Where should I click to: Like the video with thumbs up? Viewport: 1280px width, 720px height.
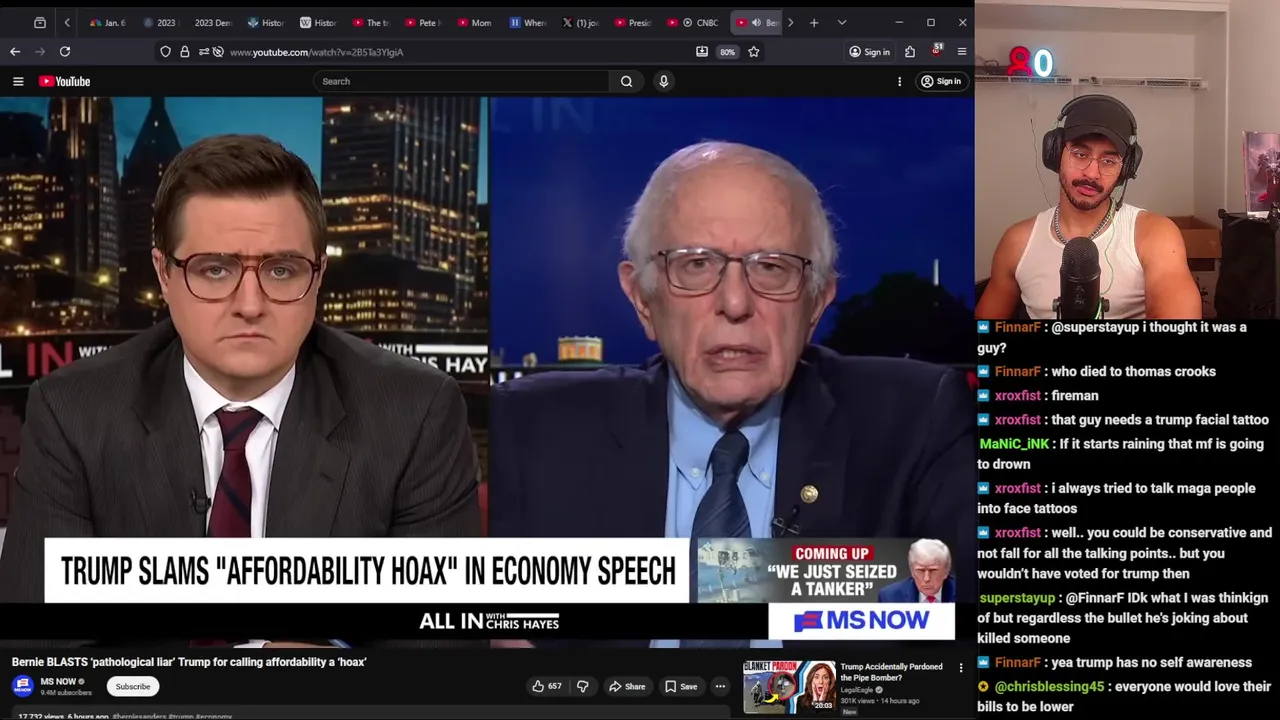pyautogui.click(x=547, y=686)
